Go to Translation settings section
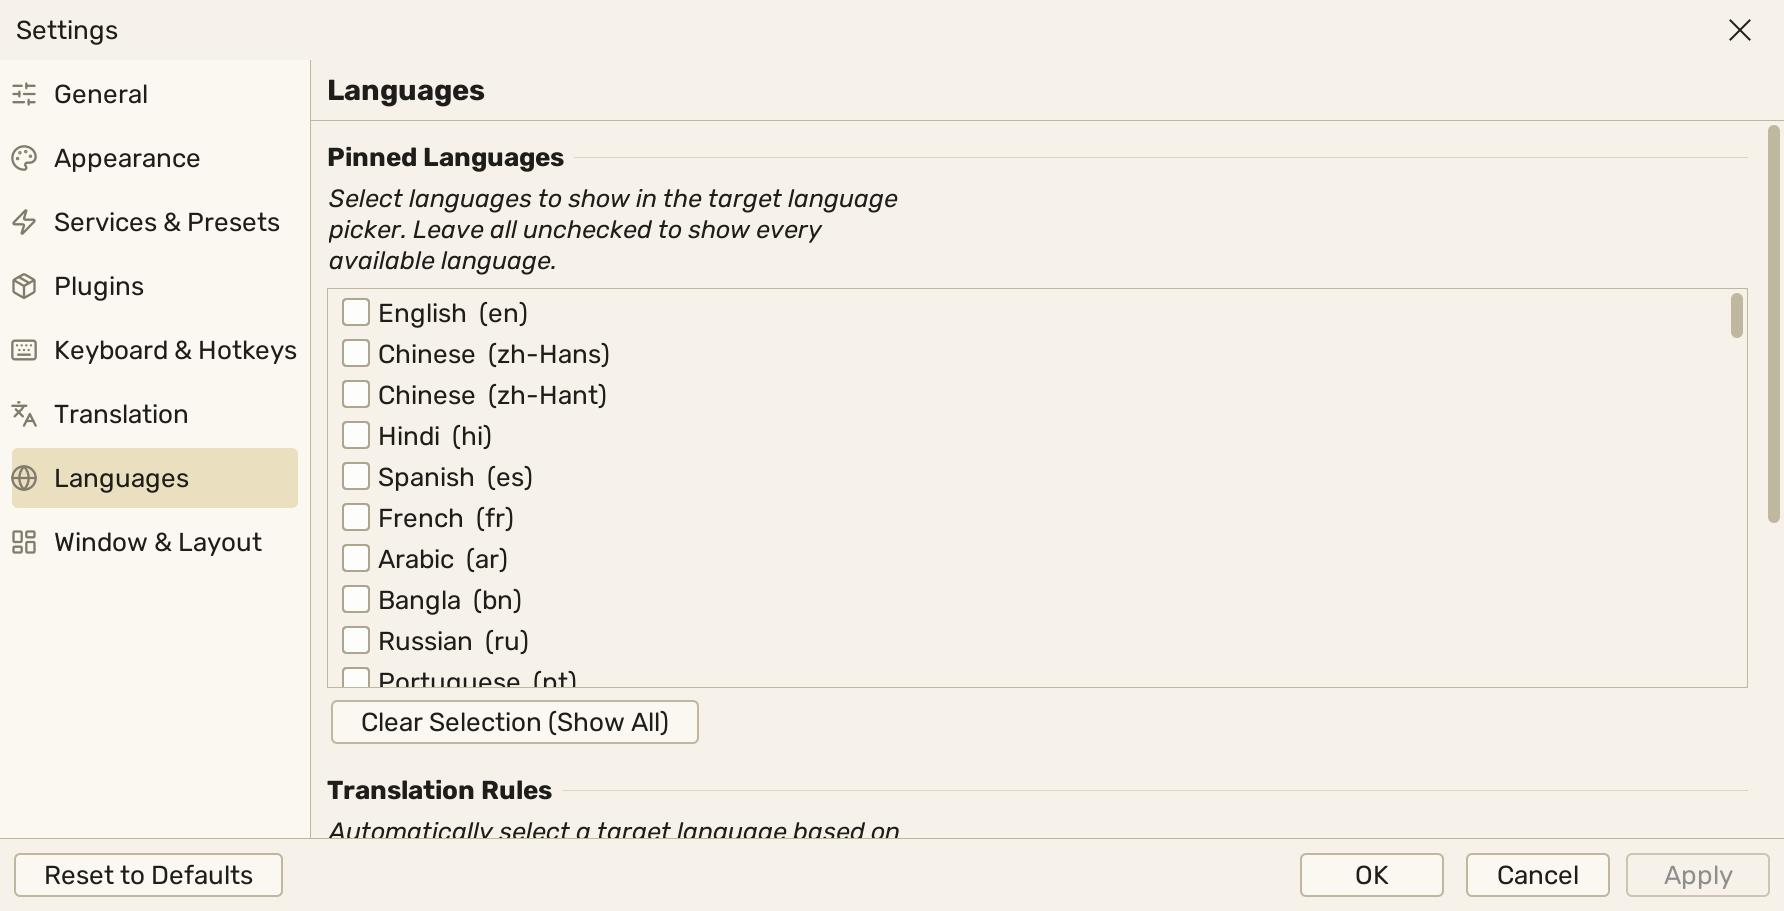Viewport: 1784px width, 911px height. point(155,414)
